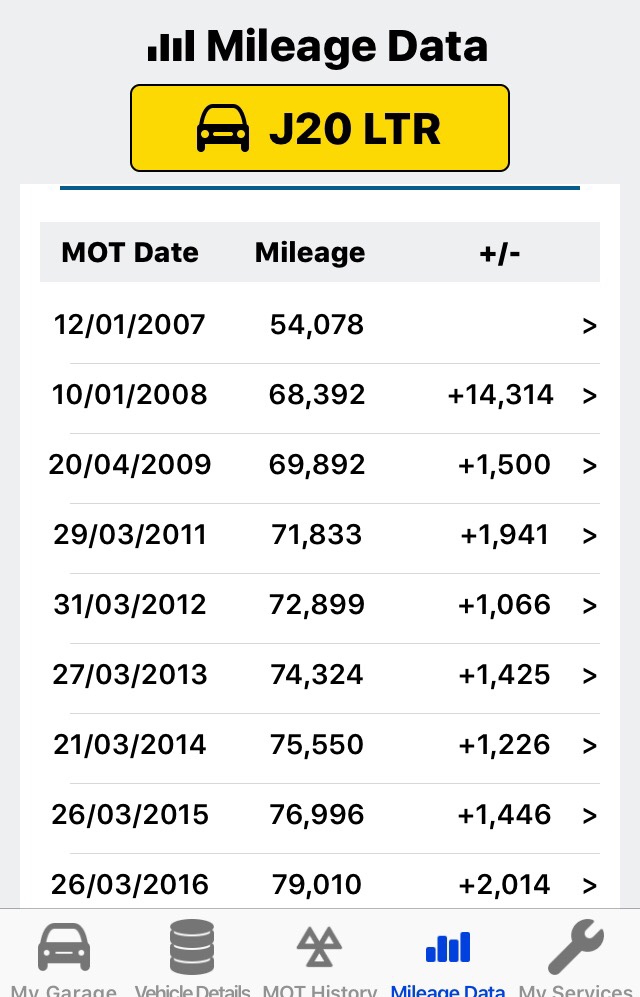This screenshot has width=640, height=997.
Task: Open Vehicle Details database icon
Action: pyautogui.click(x=192, y=947)
